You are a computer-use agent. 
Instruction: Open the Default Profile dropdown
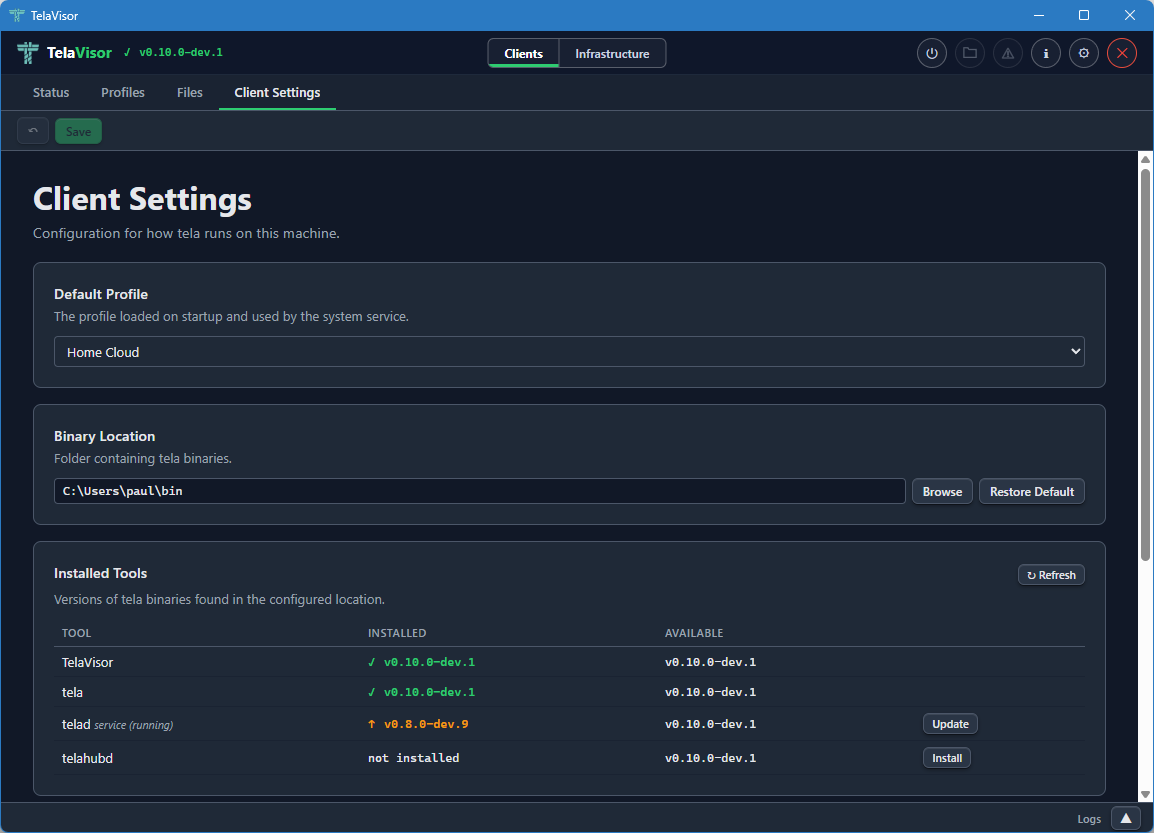(569, 351)
